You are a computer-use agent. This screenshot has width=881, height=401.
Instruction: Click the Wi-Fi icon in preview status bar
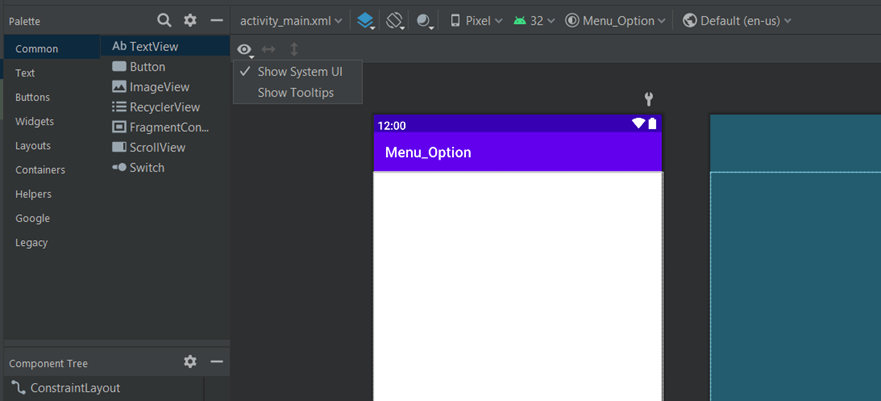click(x=638, y=124)
